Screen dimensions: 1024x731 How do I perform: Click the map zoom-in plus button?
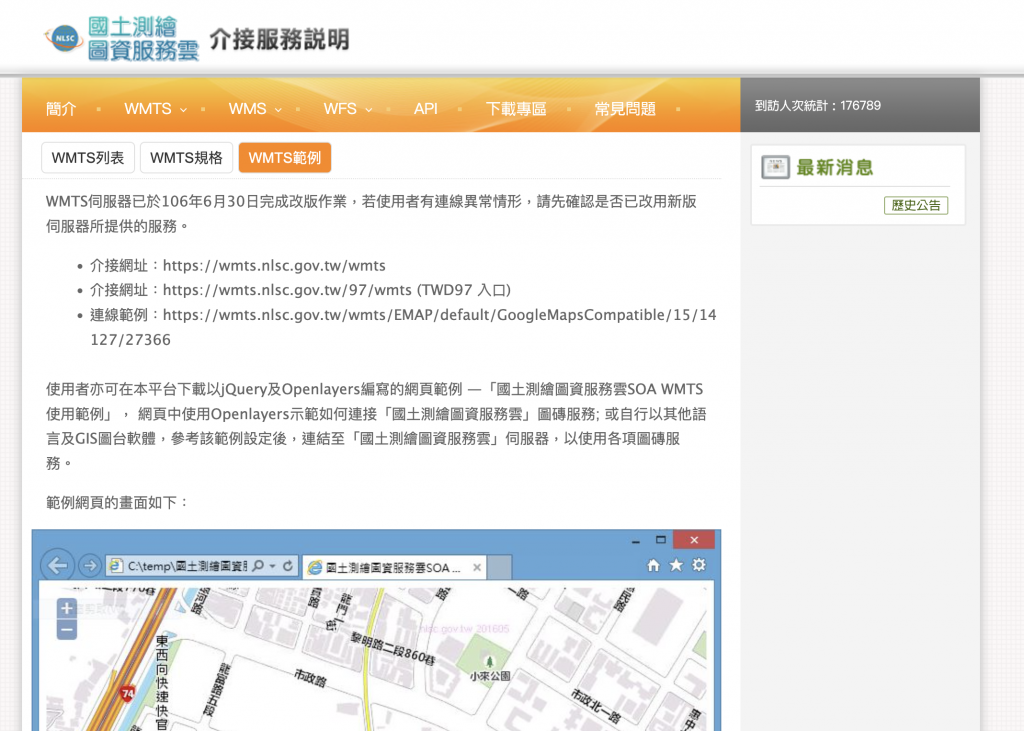[67, 608]
